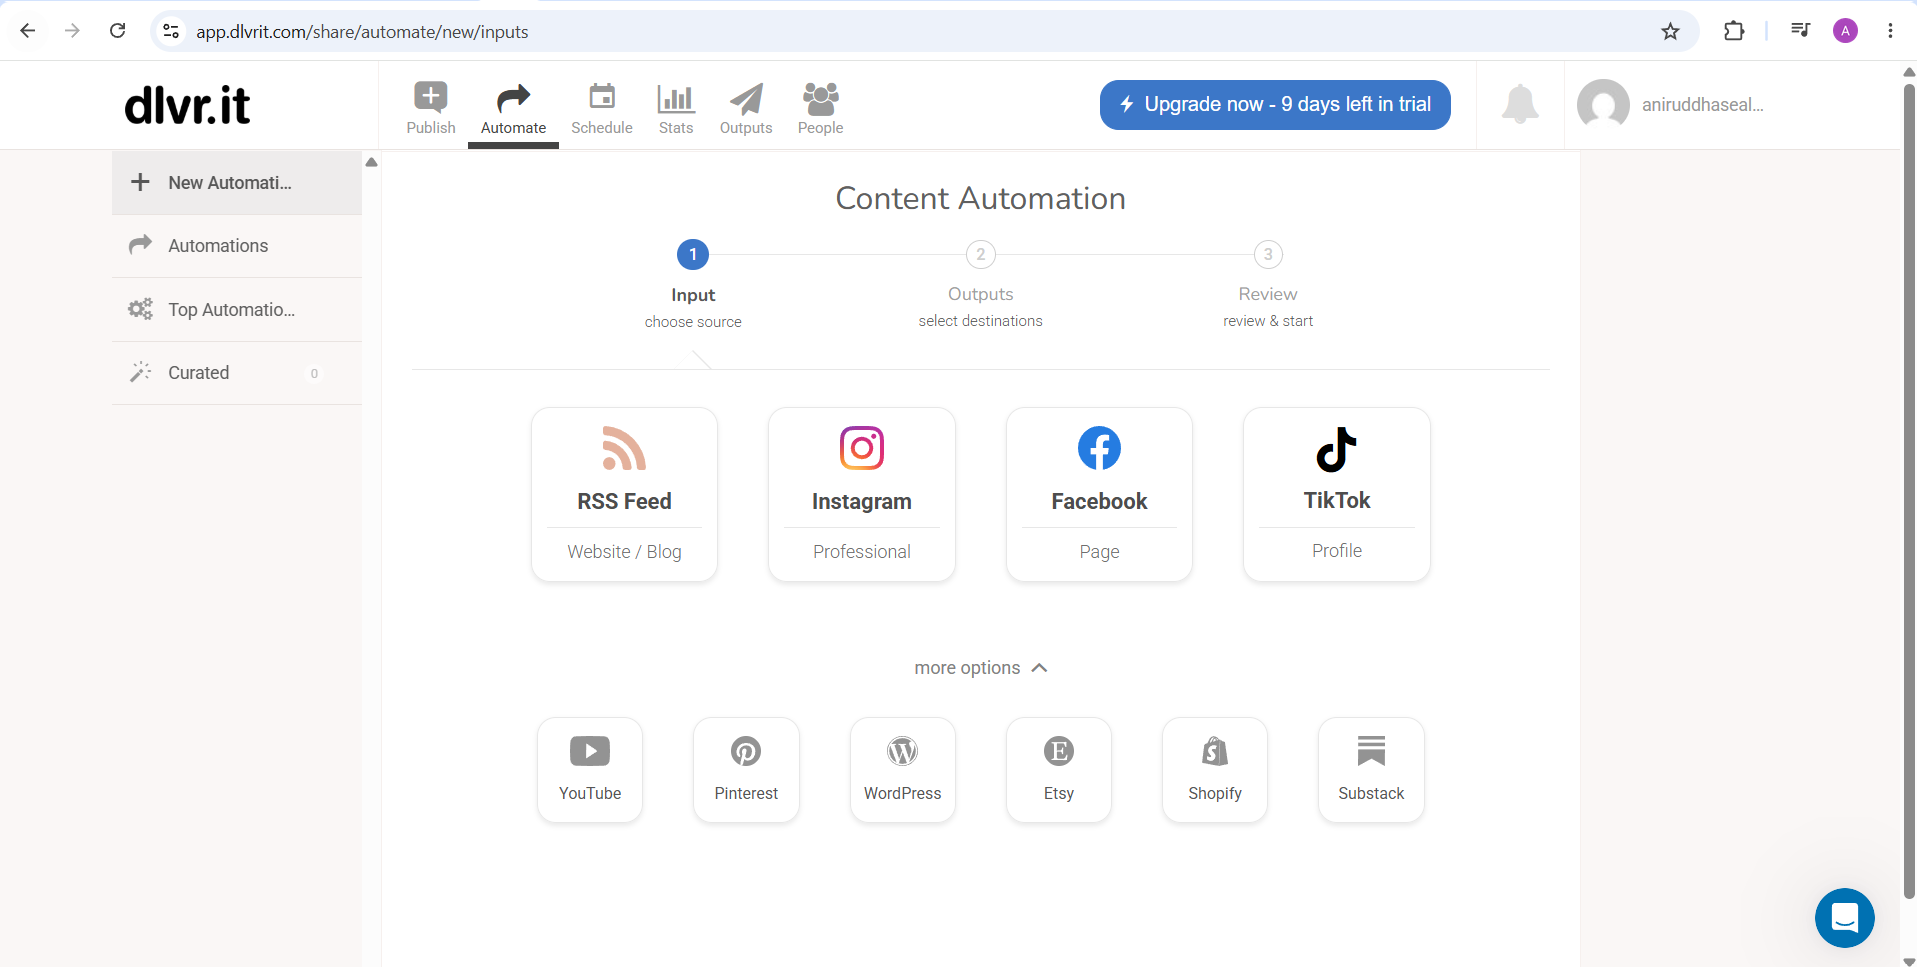Choose Instagram Professional as input source
The height and width of the screenshot is (967, 1917).
(862, 494)
